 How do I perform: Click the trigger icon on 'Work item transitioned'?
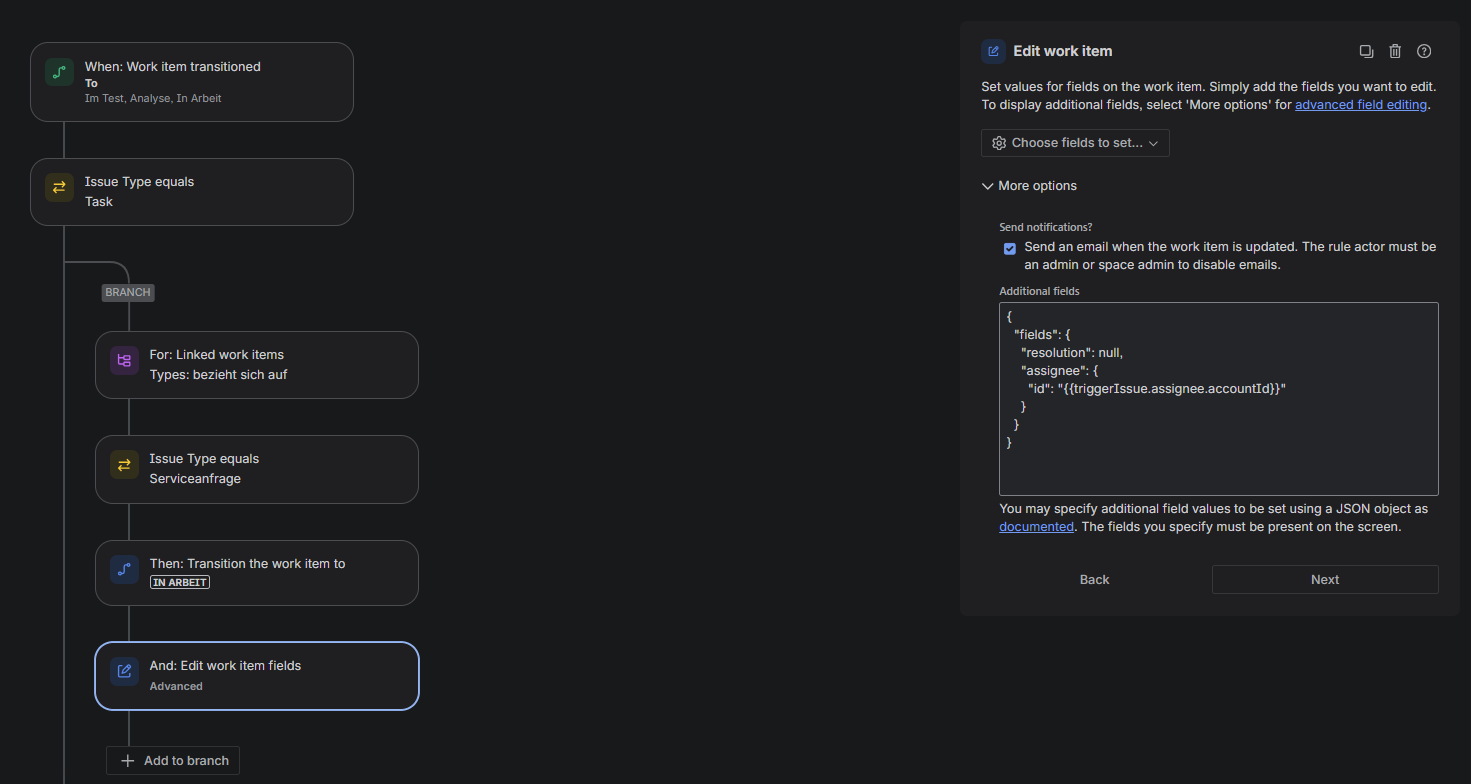[x=59, y=72]
